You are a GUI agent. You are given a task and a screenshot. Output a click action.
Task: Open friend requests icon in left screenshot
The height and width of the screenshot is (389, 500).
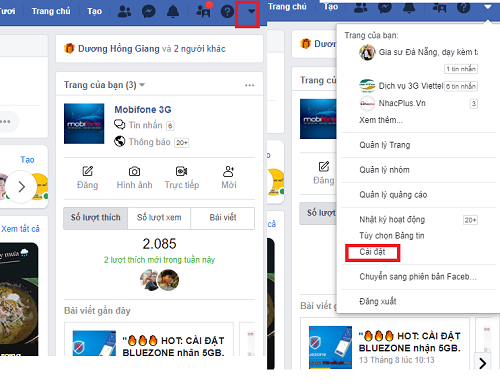[x=124, y=12]
